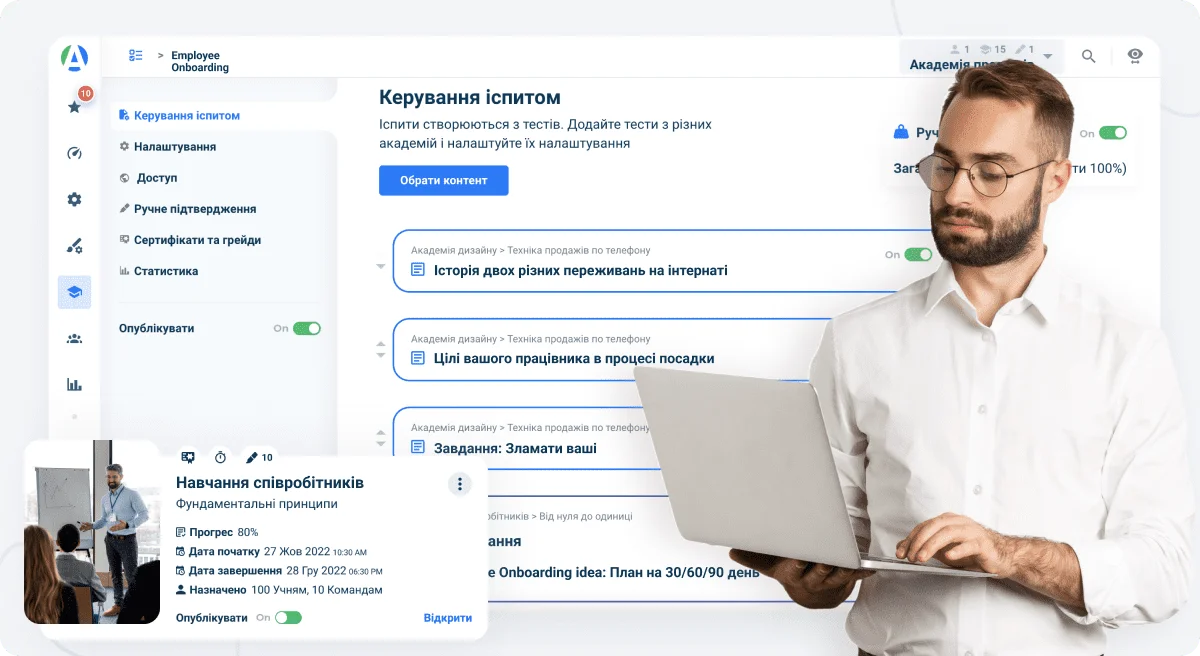Click the Обрати контент button
The image size is (1200, 656).
444,181
